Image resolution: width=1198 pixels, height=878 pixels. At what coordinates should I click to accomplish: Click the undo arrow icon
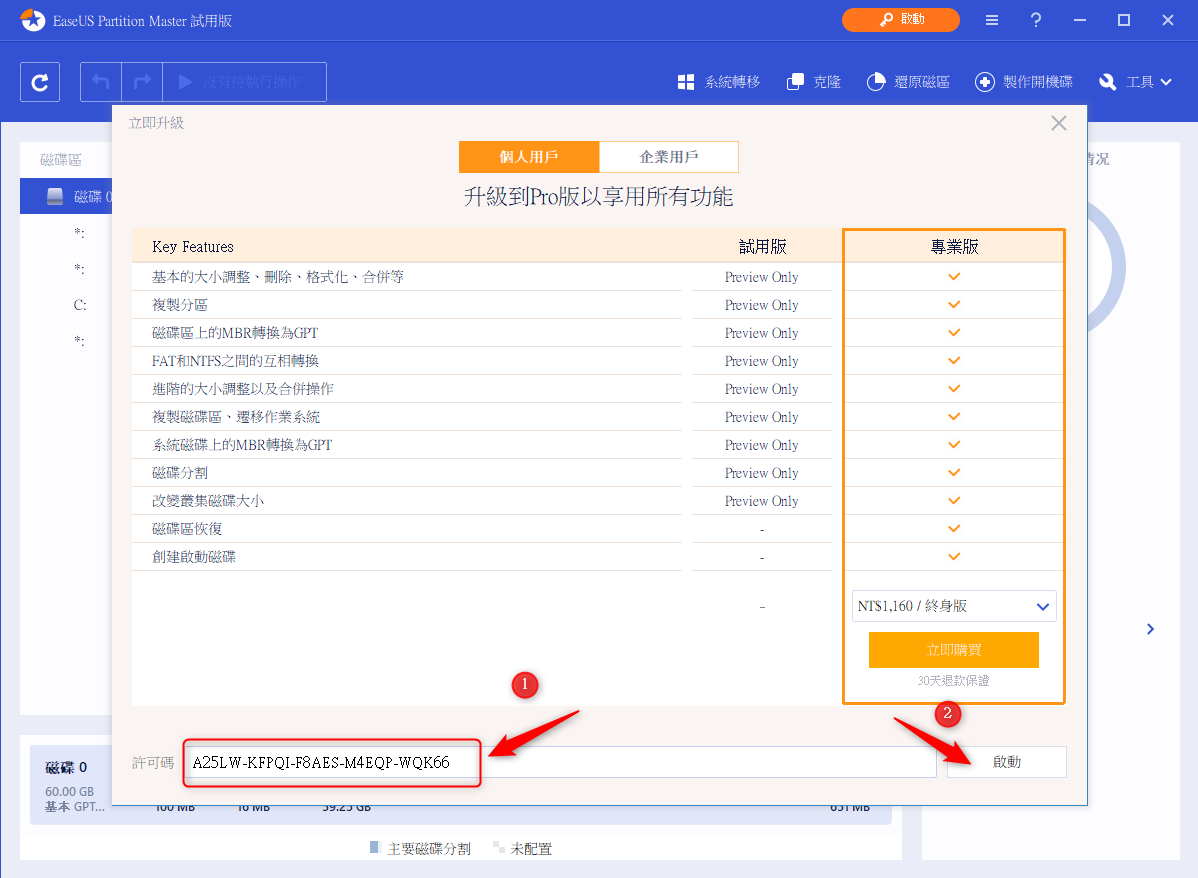(x=101, y=82)
